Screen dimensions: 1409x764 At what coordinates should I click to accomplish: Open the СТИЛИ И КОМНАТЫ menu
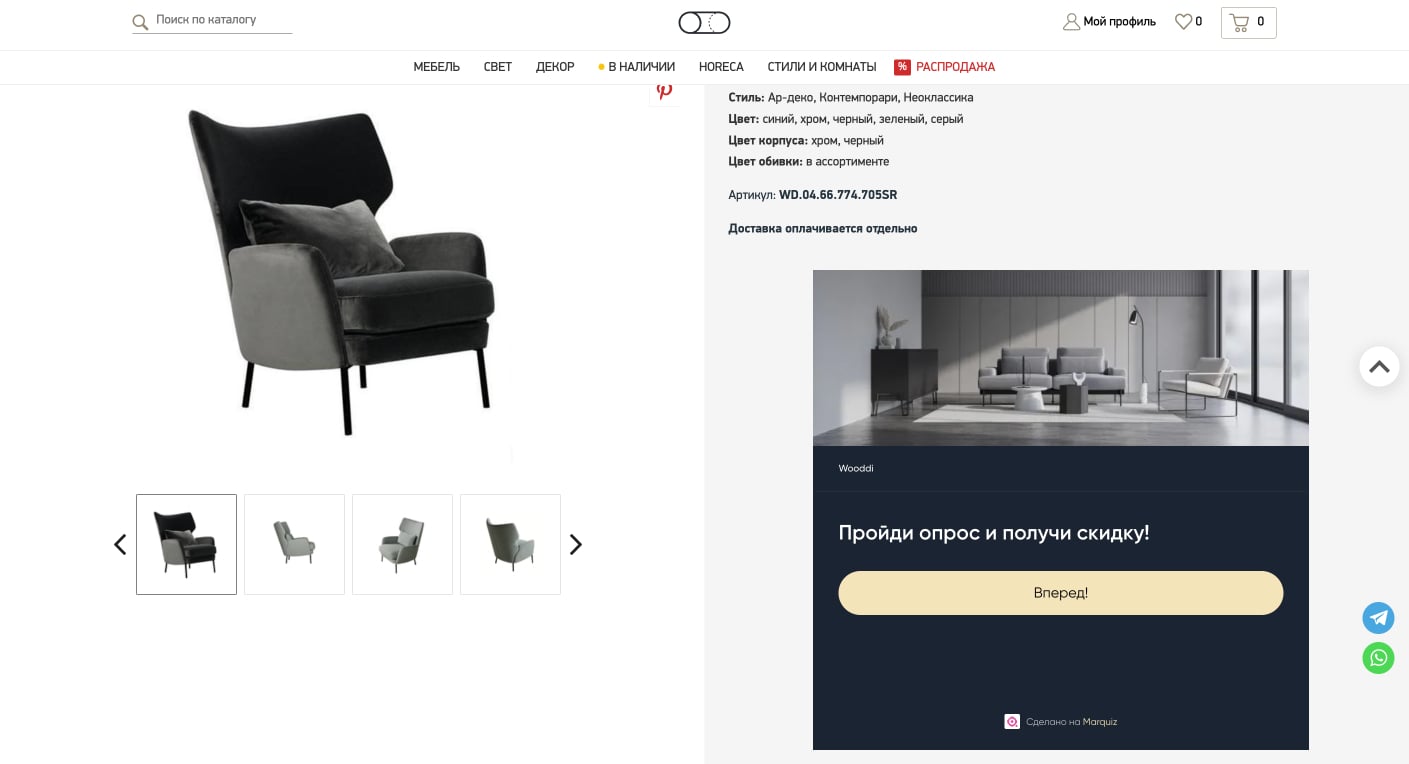(x=822, y=67)
